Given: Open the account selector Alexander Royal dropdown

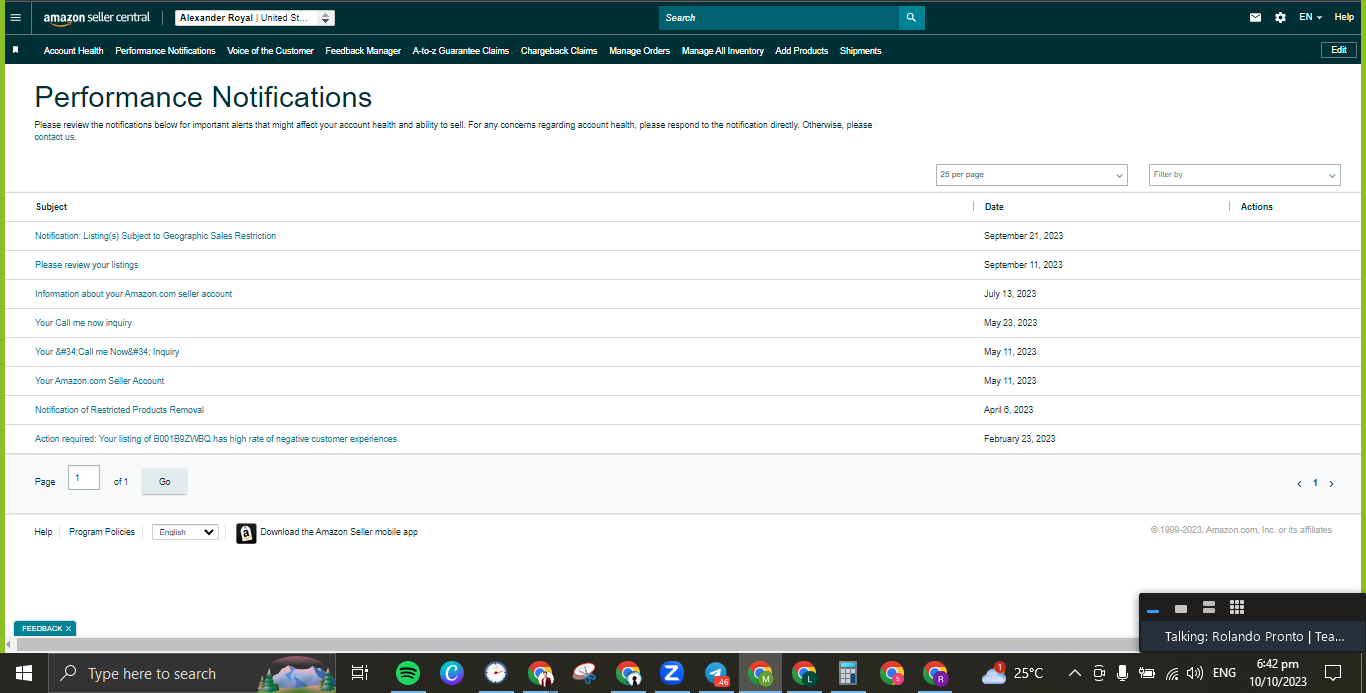Looking at the screenshot, I should (255, 18).
